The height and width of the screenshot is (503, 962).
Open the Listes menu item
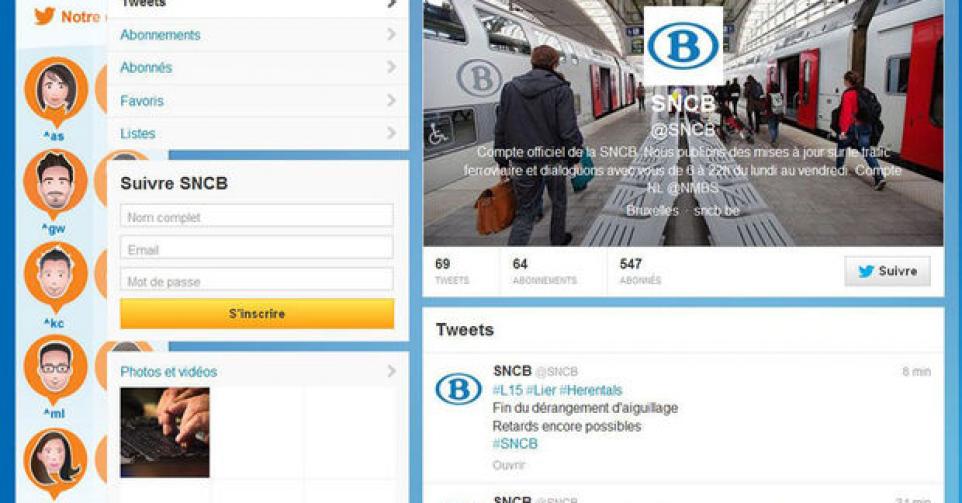coord(258,133)
